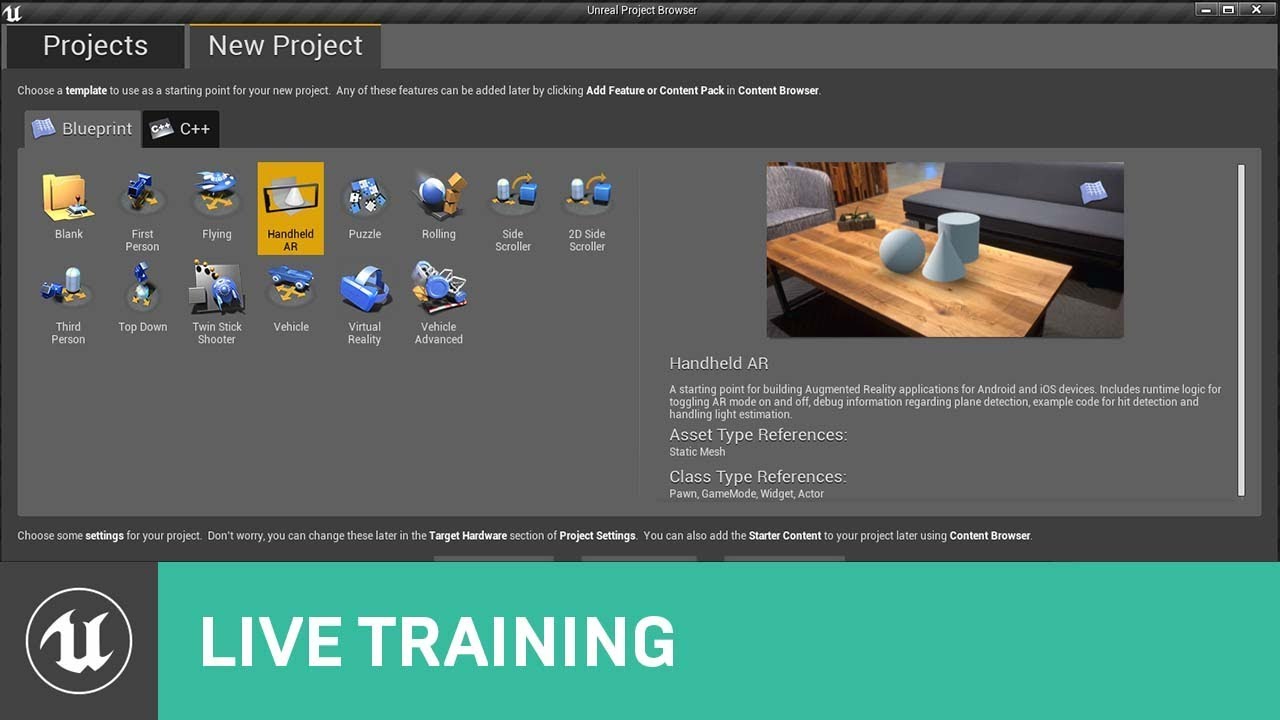Click the Asset Type References heading
The height and width of the screenshot is (720, 1280).
pos(758,435)
